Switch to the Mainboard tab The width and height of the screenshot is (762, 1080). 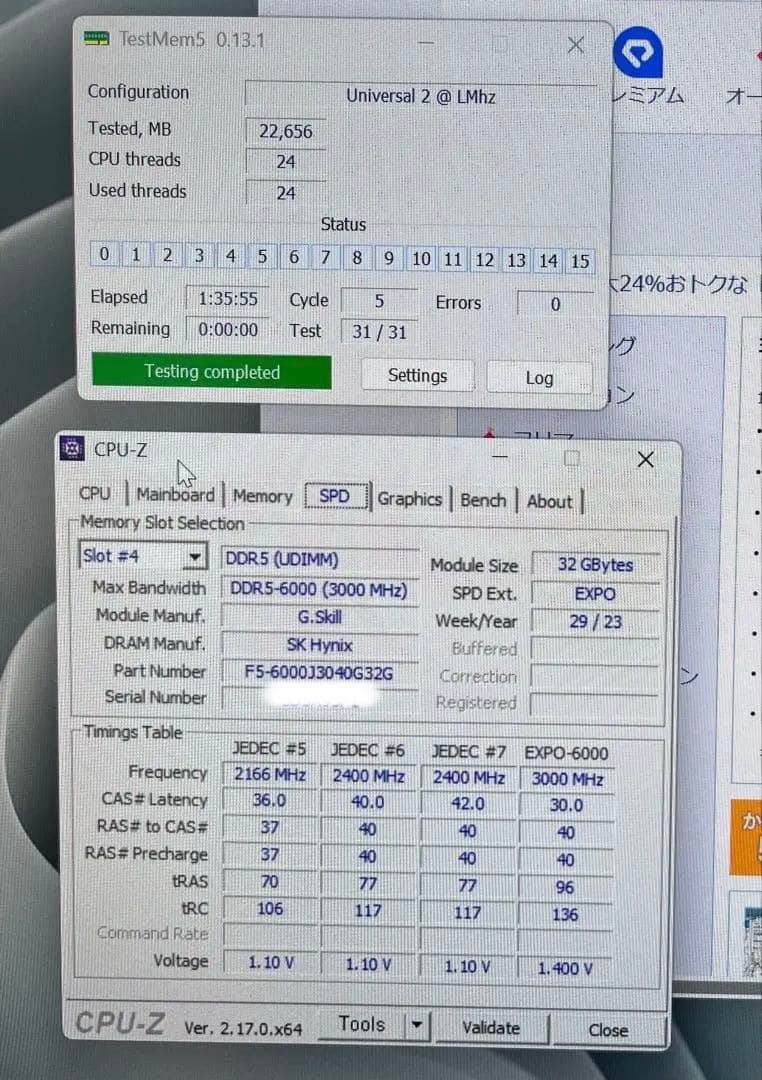(x=175, y=495)
